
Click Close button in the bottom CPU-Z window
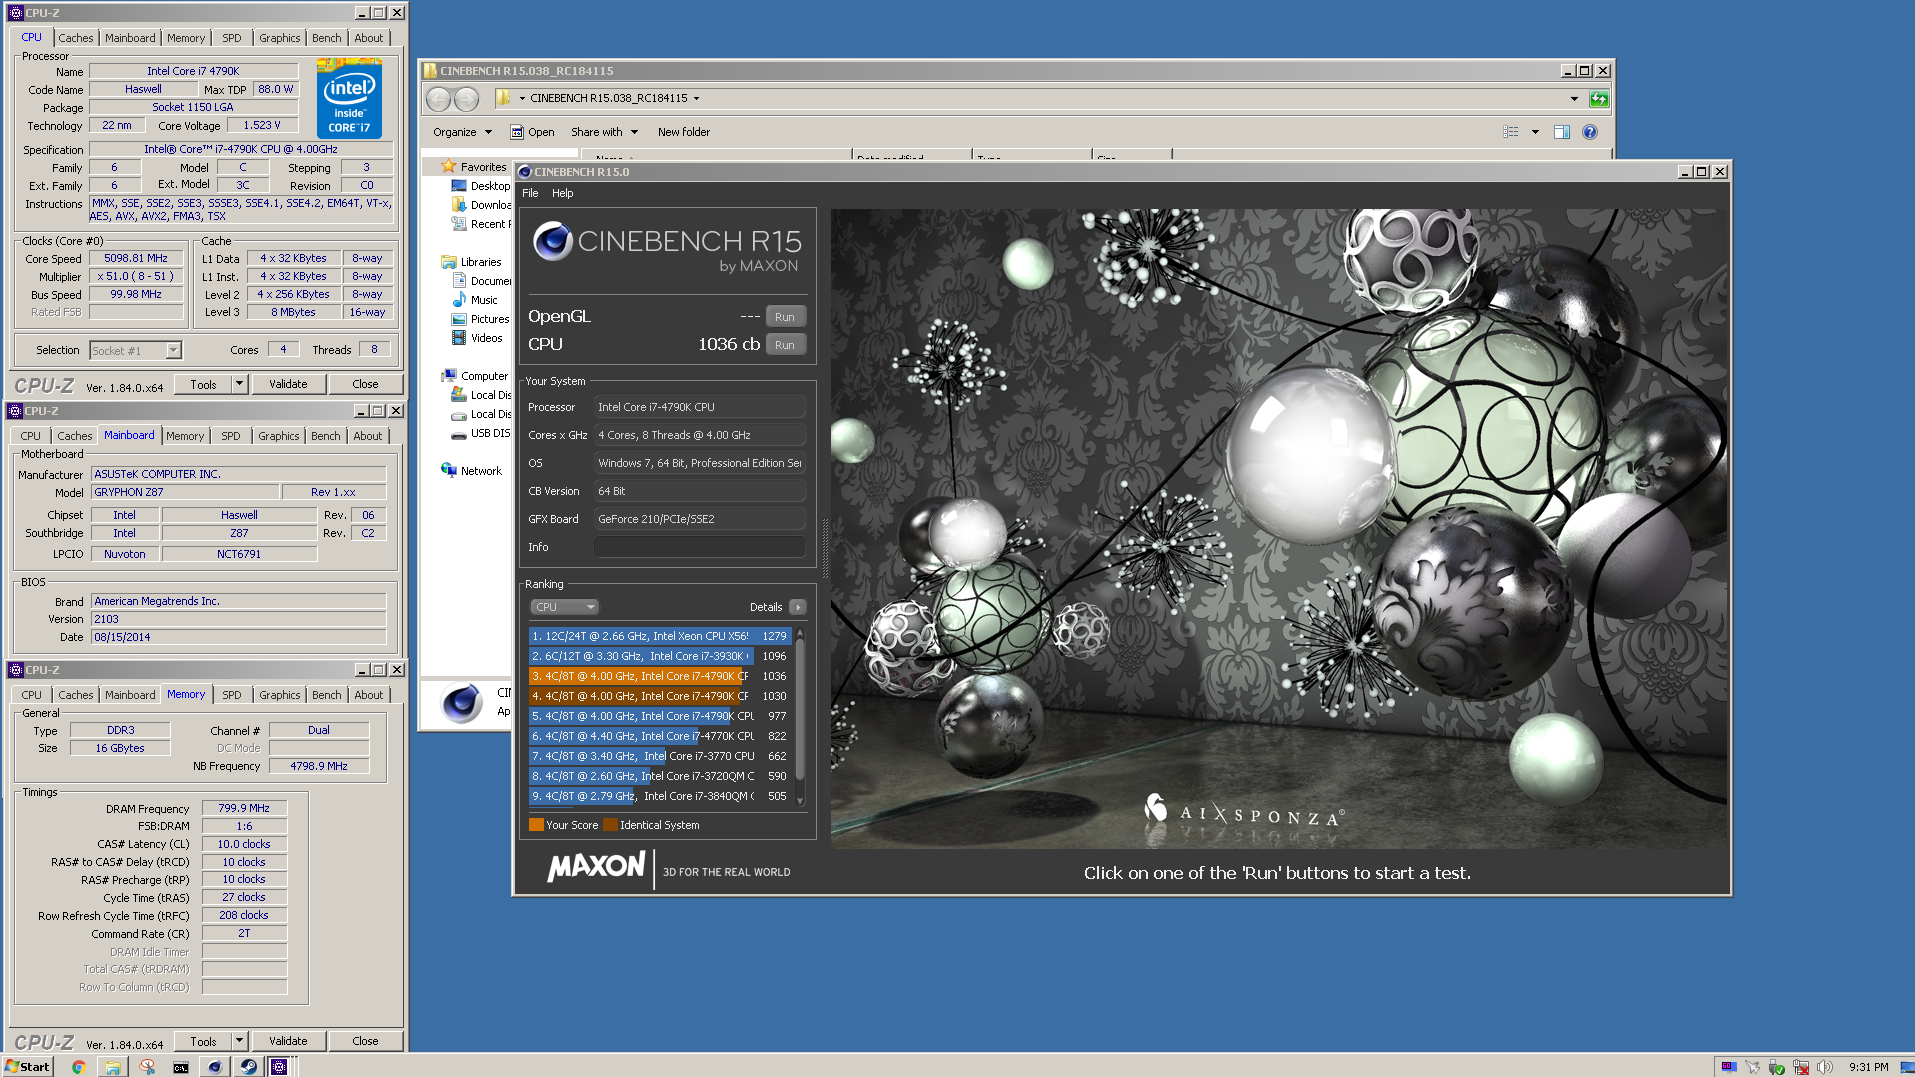pos(365,1041)
